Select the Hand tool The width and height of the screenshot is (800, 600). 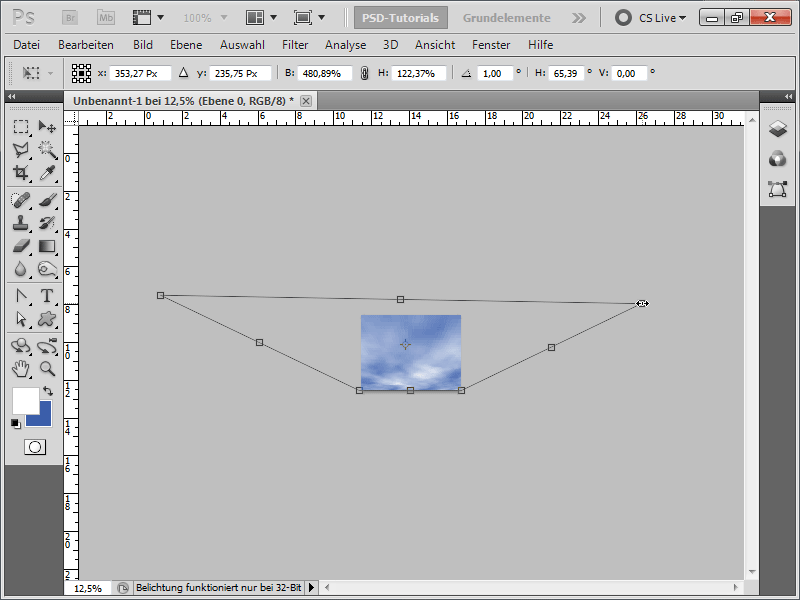click(x=20, y=368)
